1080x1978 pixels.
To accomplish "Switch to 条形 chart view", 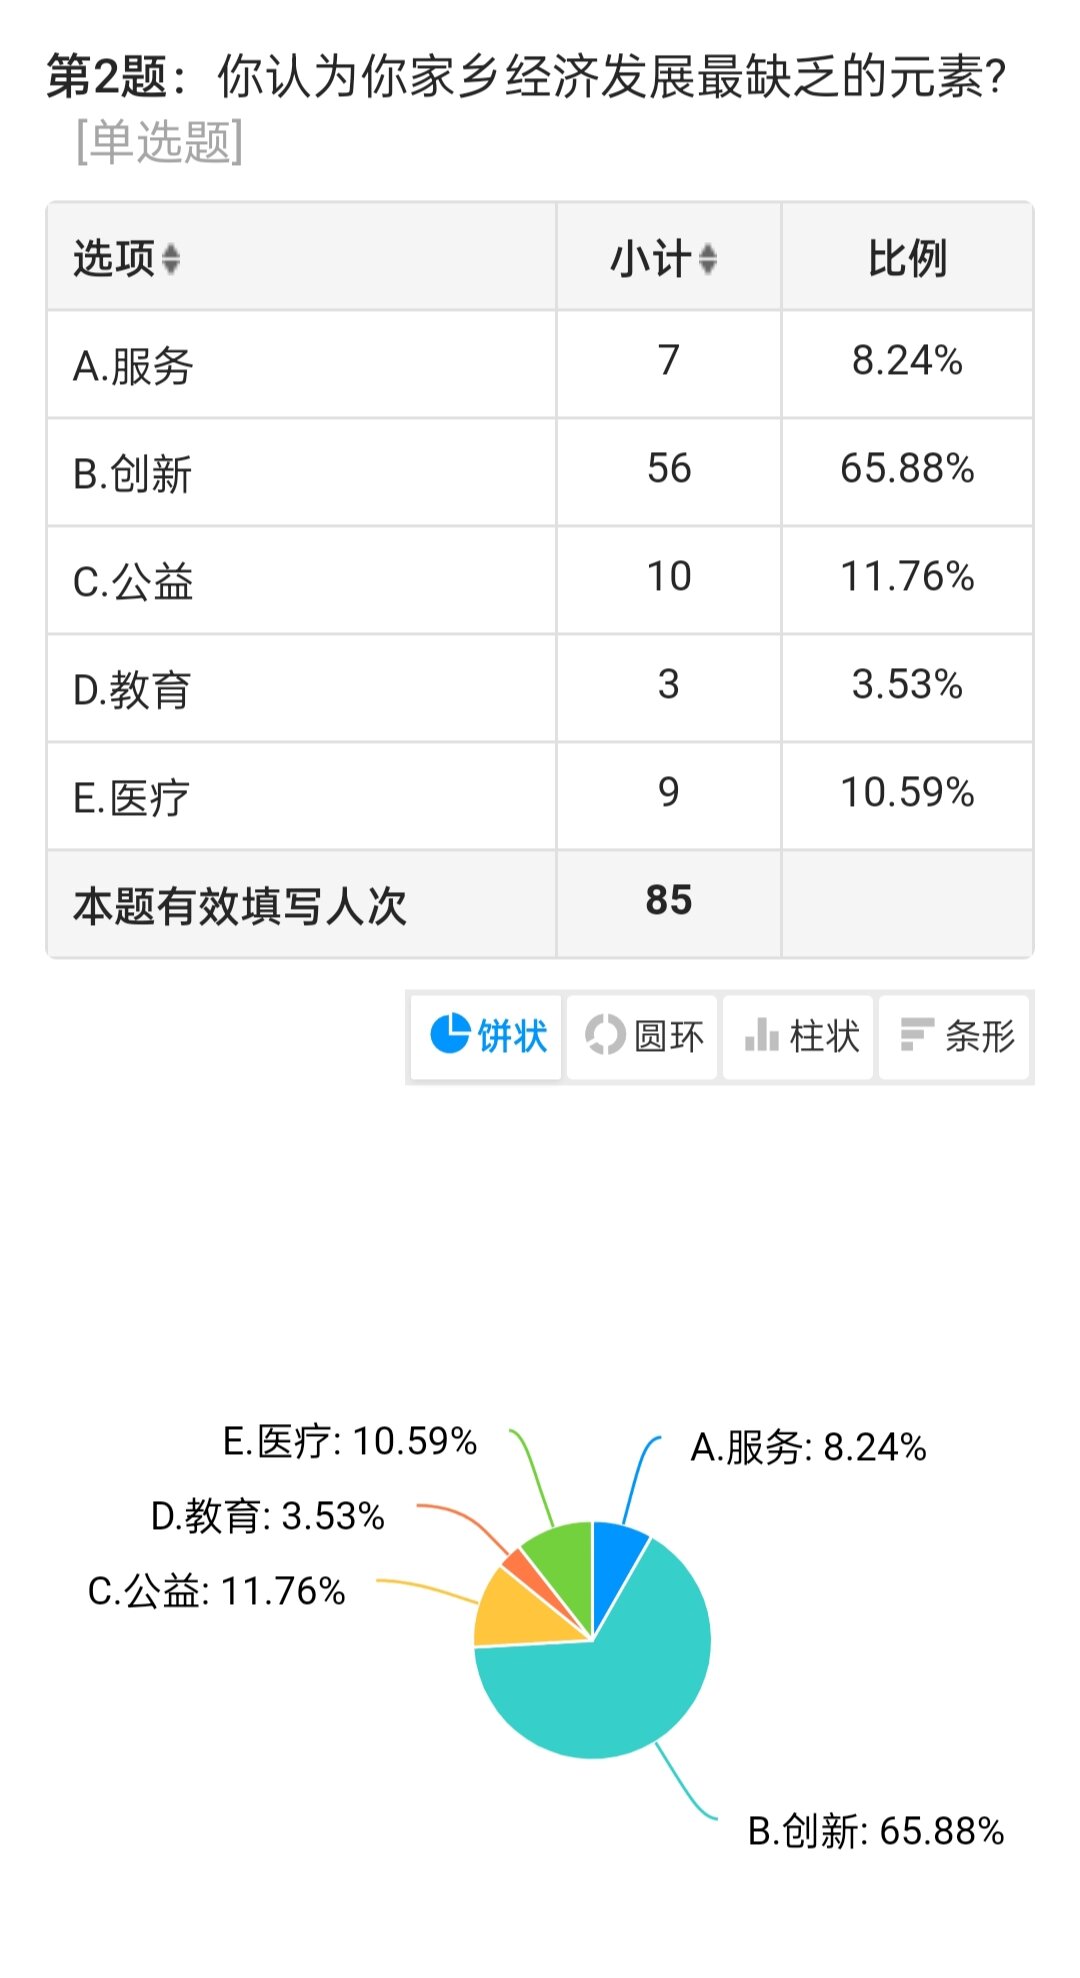I will pyautogui.click(x=954, y=1036).
